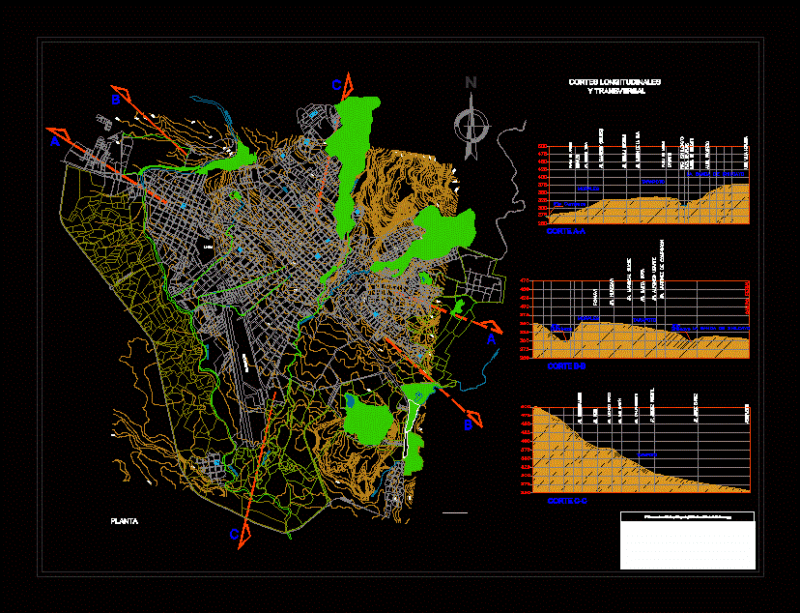Select the 'CORTES LONGITUDINALES Y TRANSVERSAL' title
This screenshot has height=613, width=800.
tap(615, 86)
